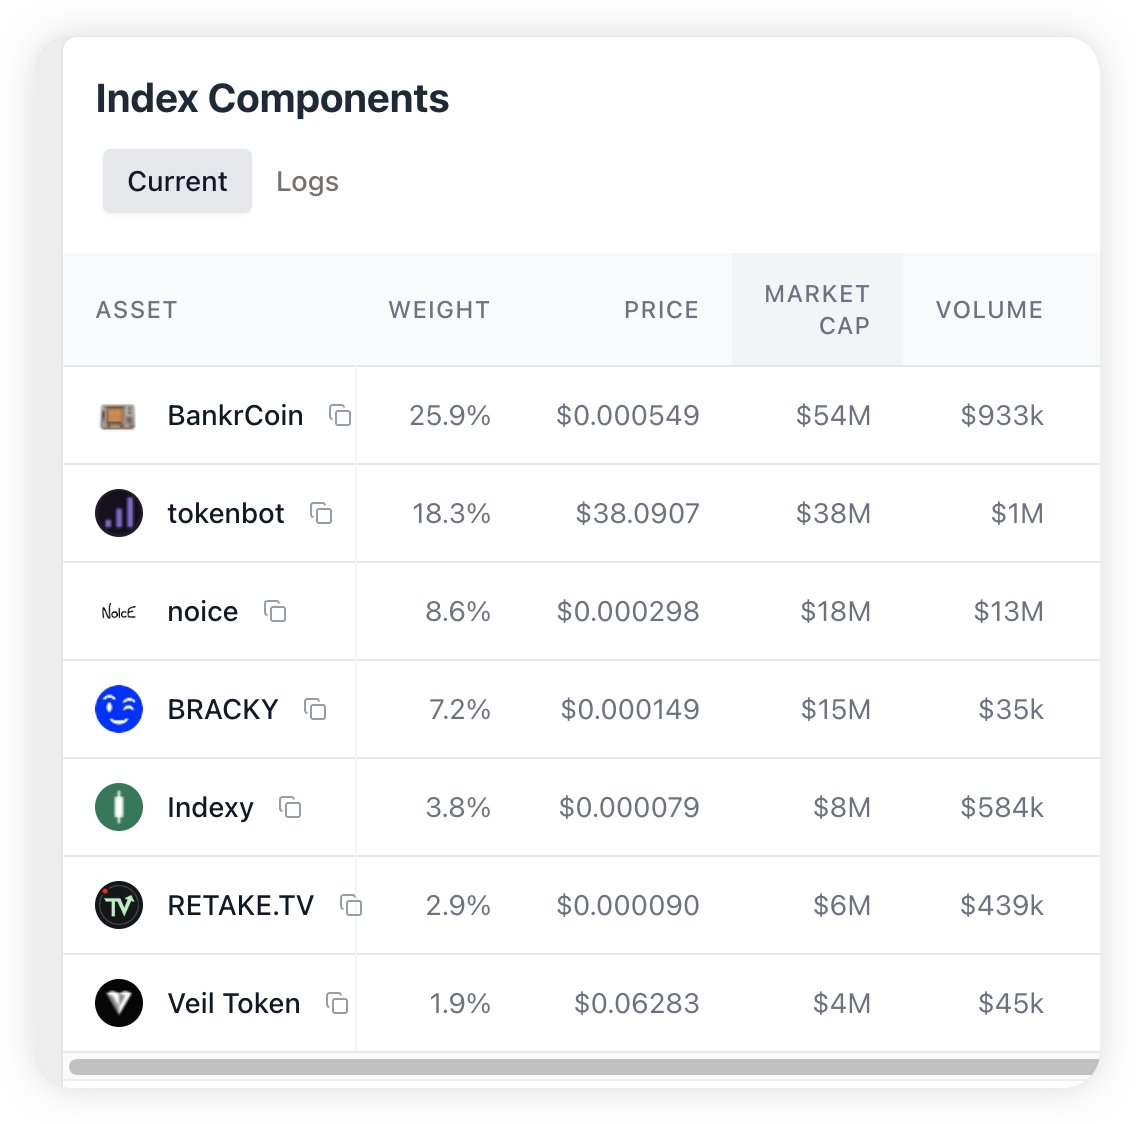Screen dimensions: 1136x1124
Task: Copy the Veil Token address
Action: 337,1004
